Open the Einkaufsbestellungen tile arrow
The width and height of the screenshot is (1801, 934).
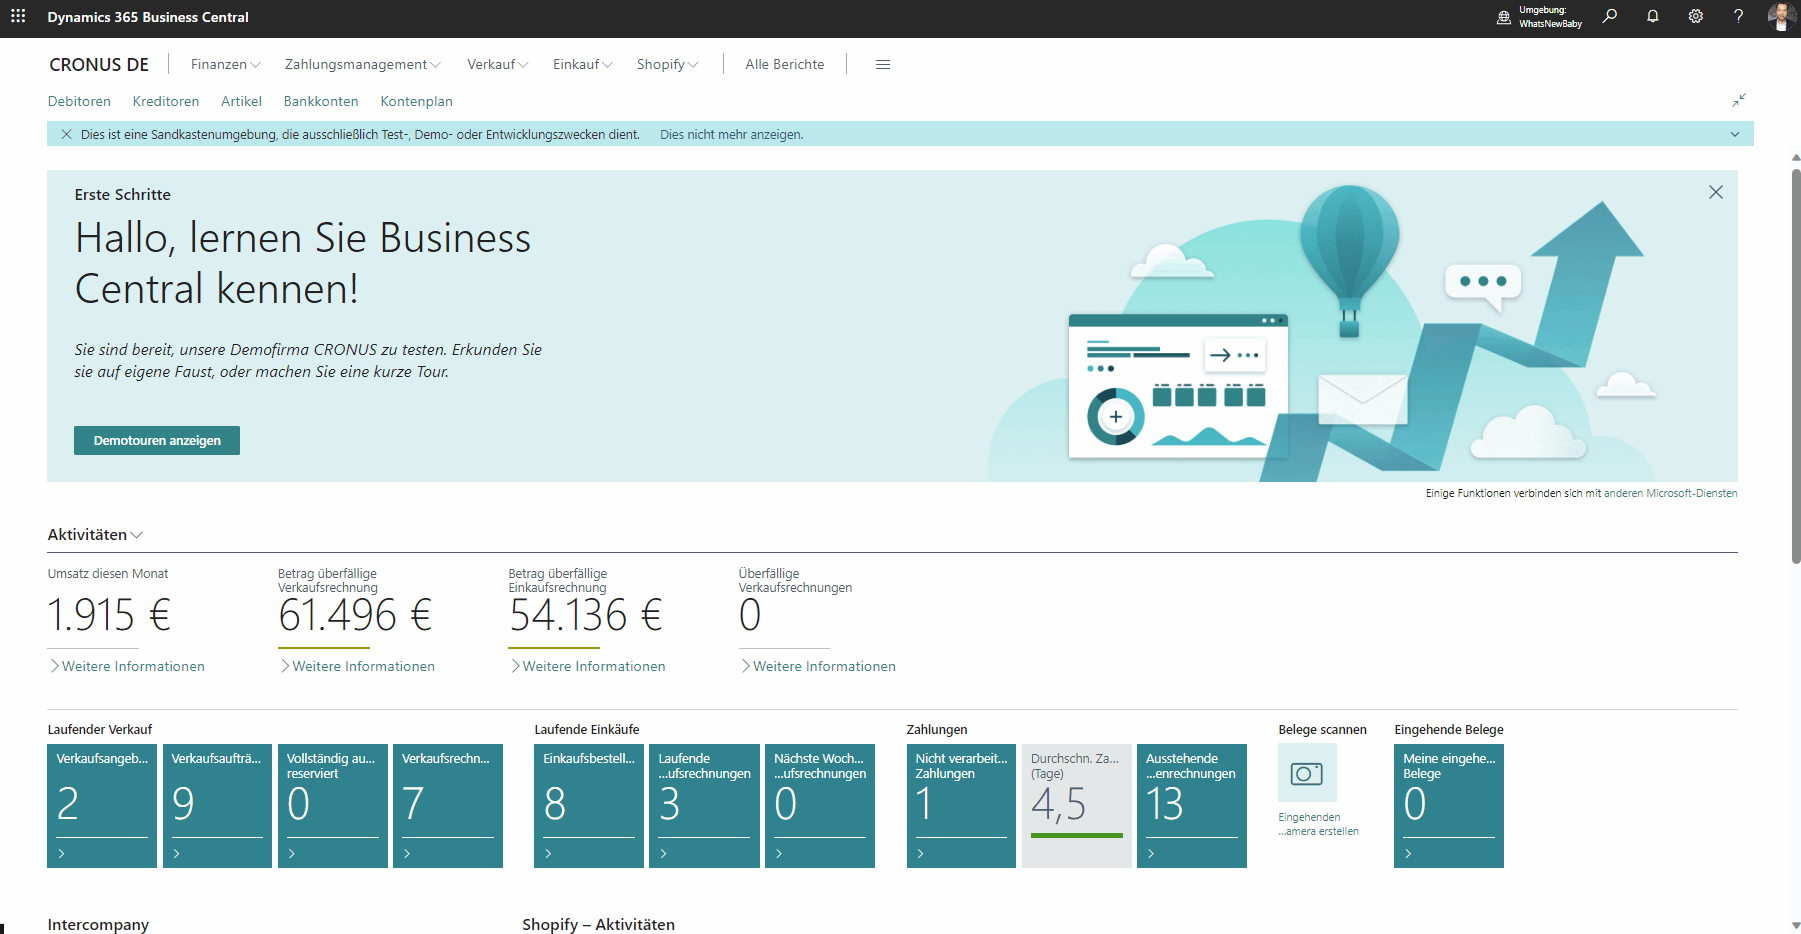(548, 853)
